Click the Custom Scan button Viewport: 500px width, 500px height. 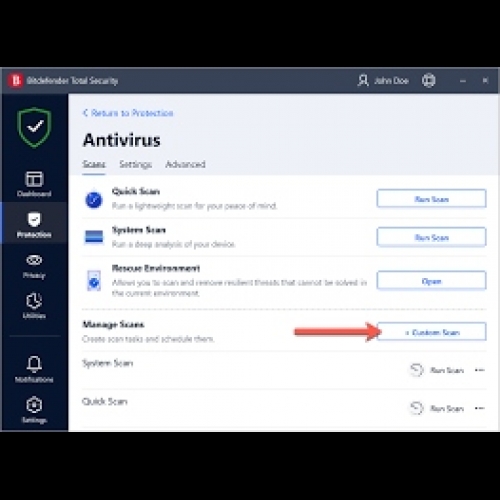(432, 332)
